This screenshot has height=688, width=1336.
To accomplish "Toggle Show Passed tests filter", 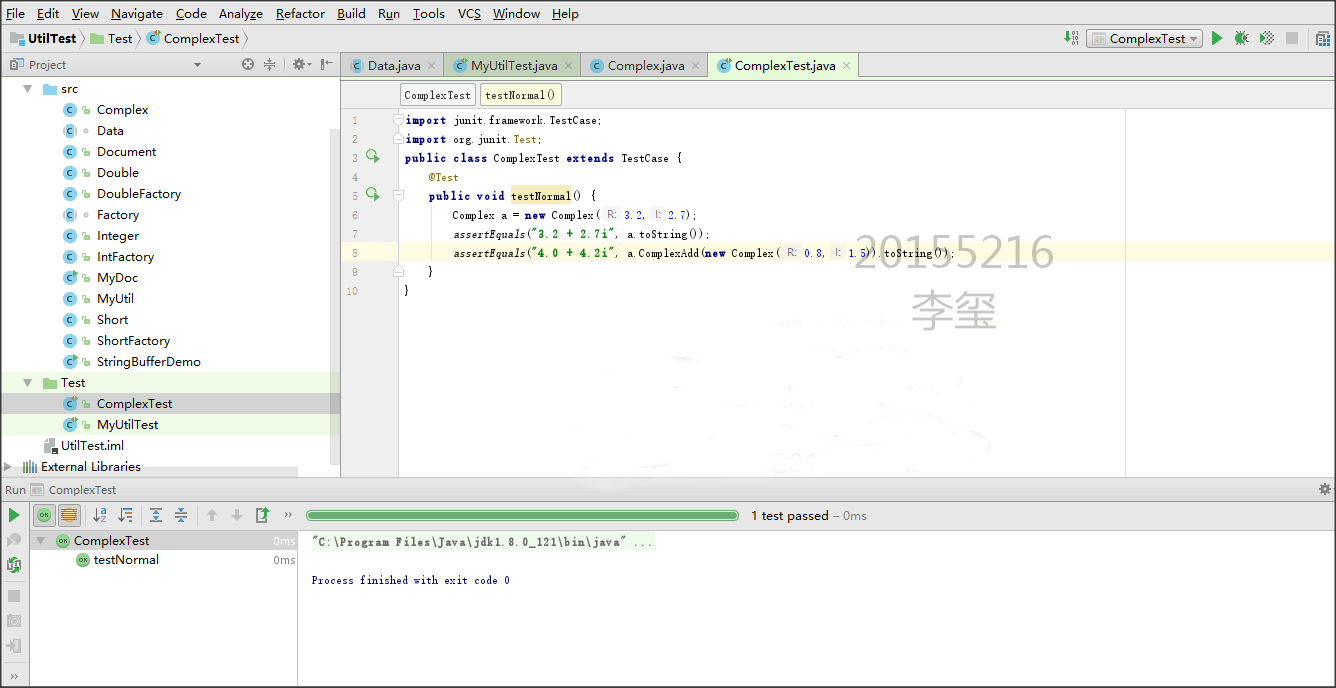I will (44, 515).
